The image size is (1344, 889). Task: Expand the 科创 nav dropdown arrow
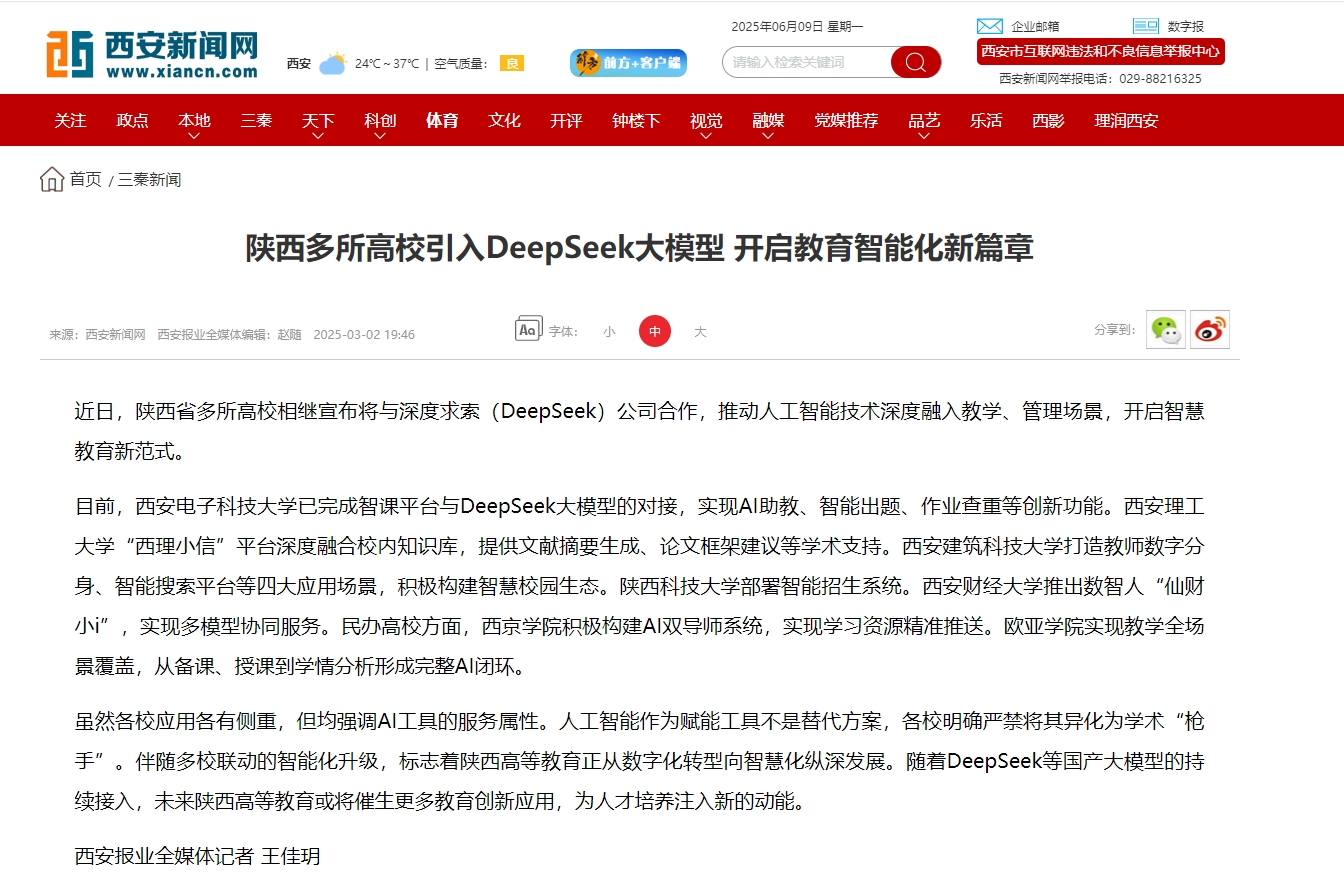tap(380, 136)
